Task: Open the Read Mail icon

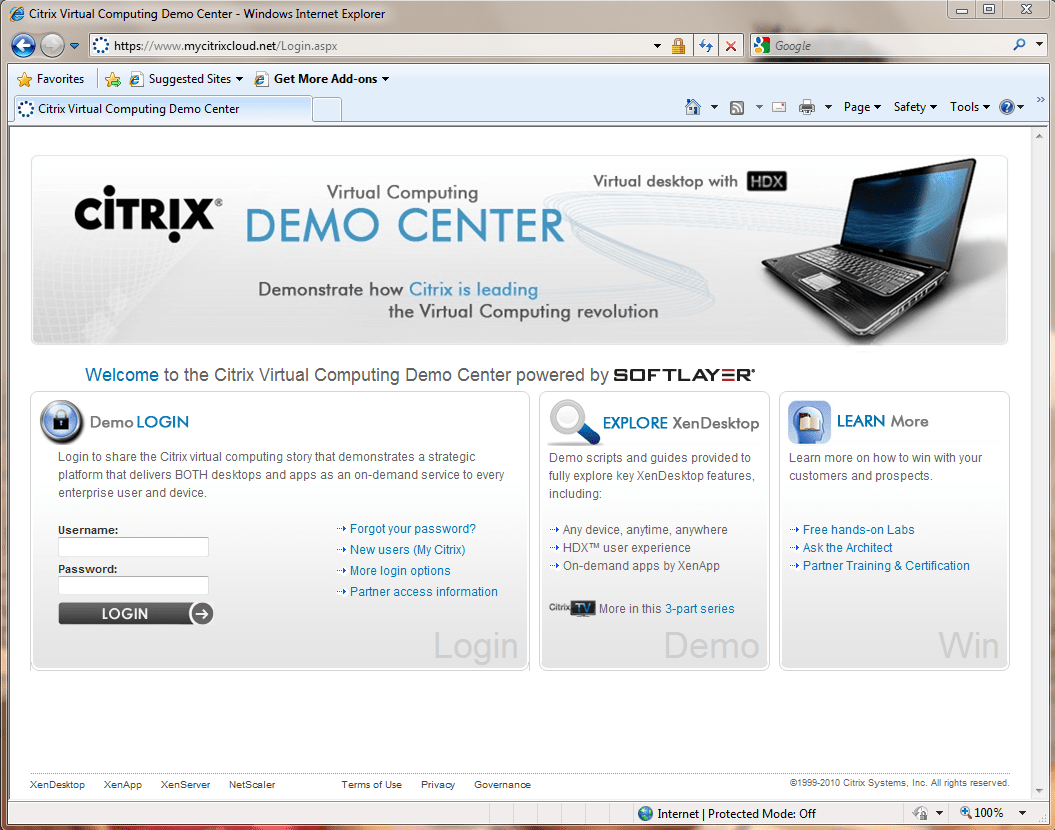Action: [778, 106]
